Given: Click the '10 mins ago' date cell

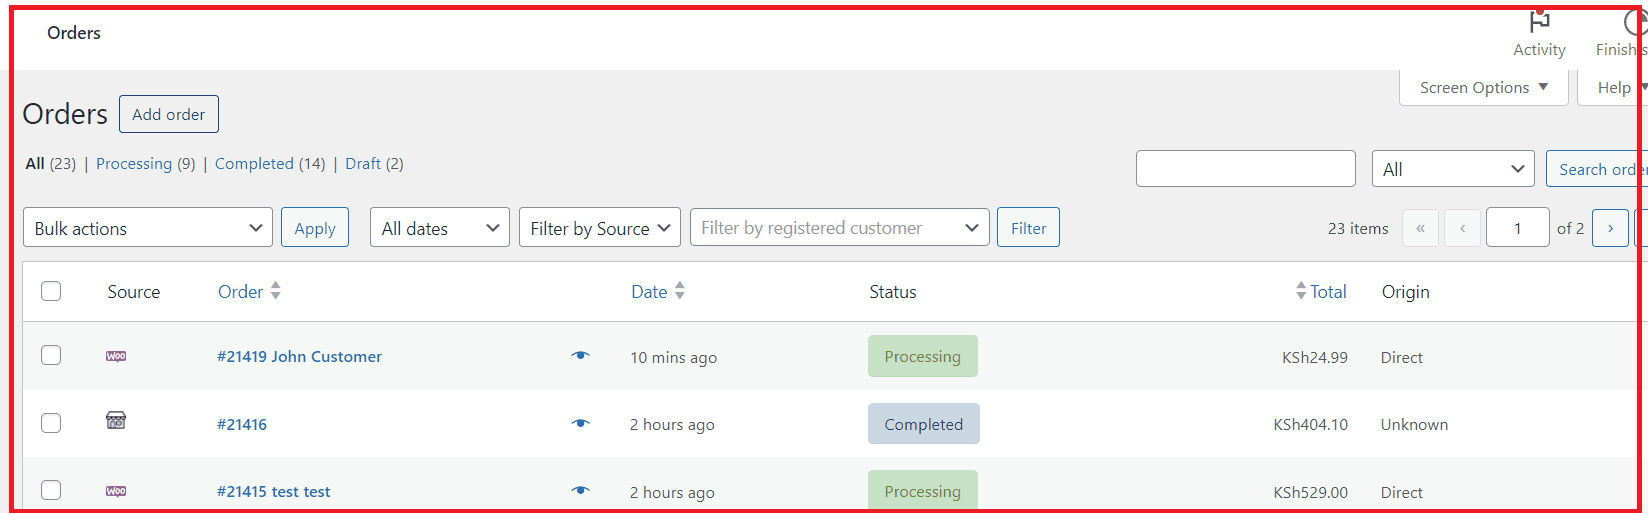Looking at the screenshot, I should [673, 357].
